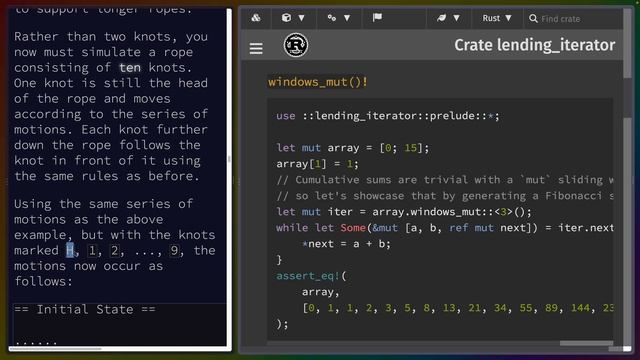Click the selected H knot marker
This screenshot has height=360, width=640.
(x=70, y=250)
